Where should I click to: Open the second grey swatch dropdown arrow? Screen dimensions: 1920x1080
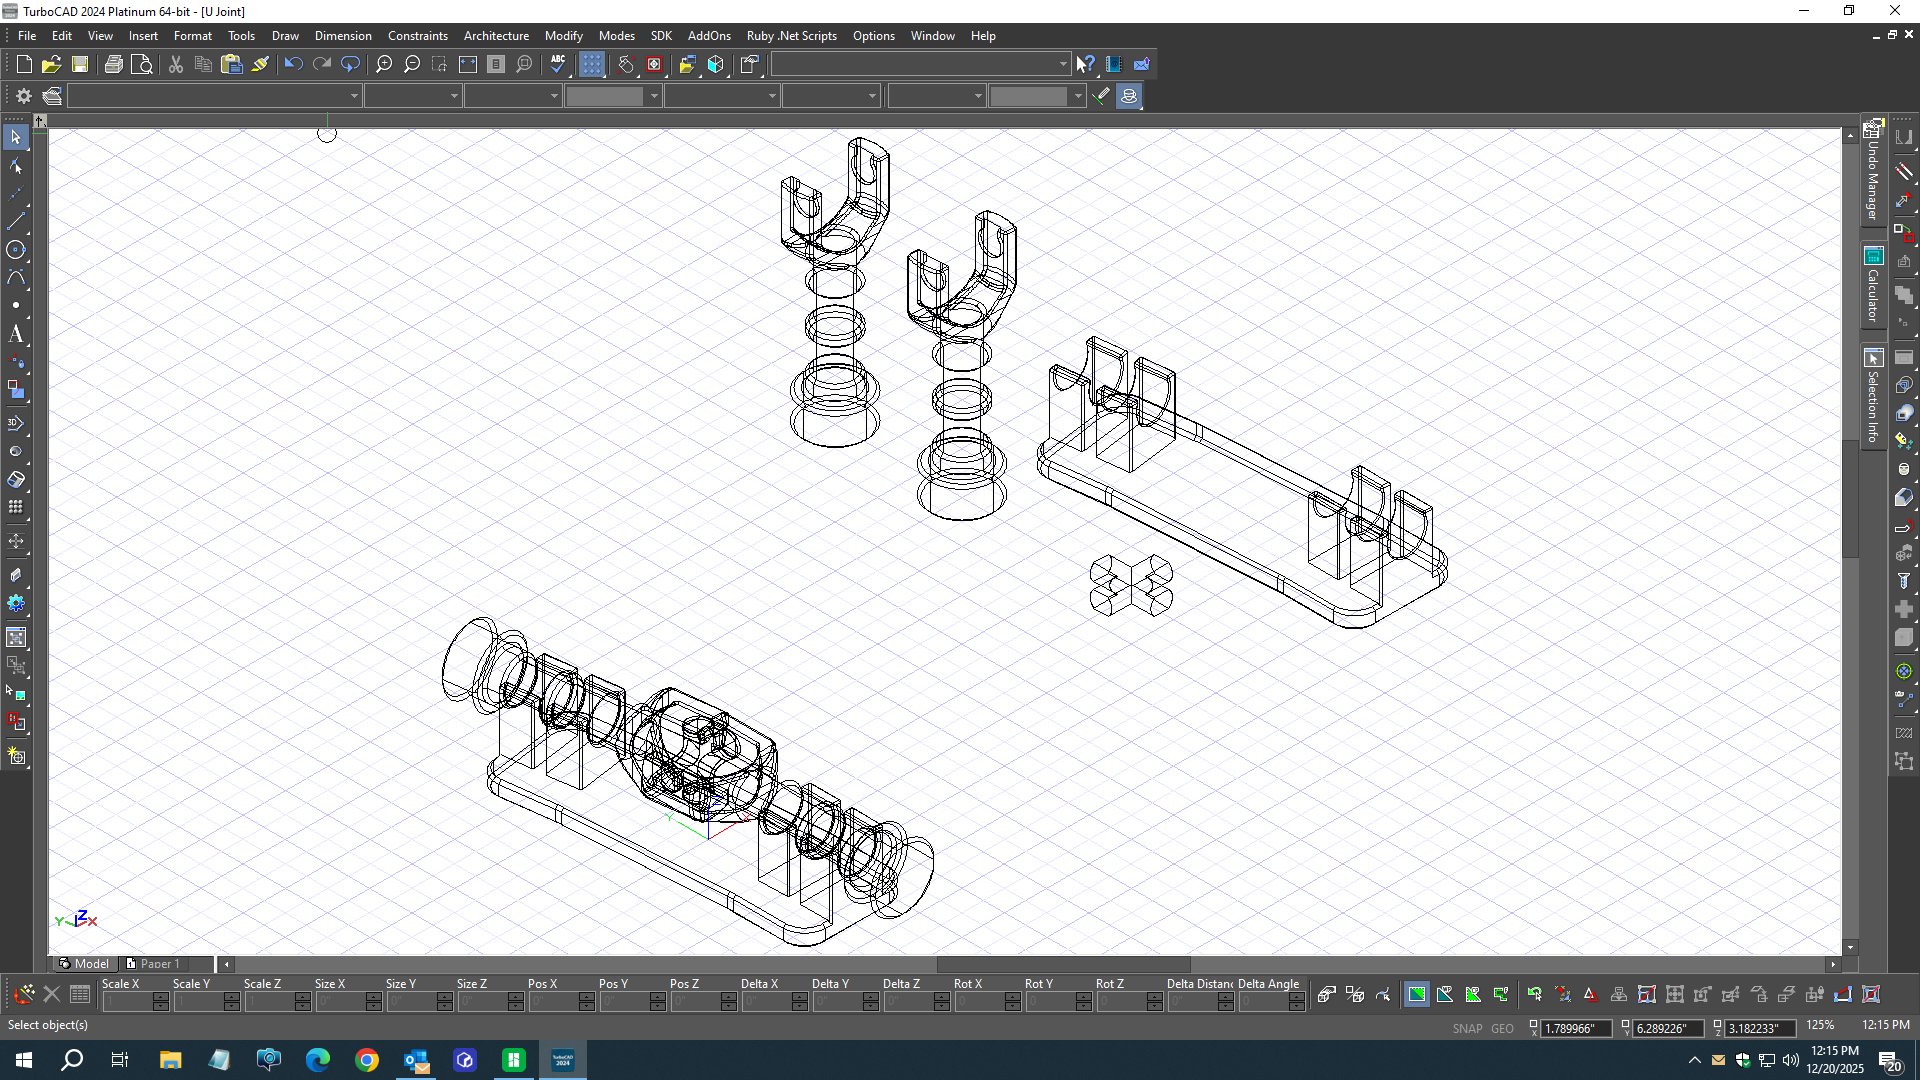1078,96
